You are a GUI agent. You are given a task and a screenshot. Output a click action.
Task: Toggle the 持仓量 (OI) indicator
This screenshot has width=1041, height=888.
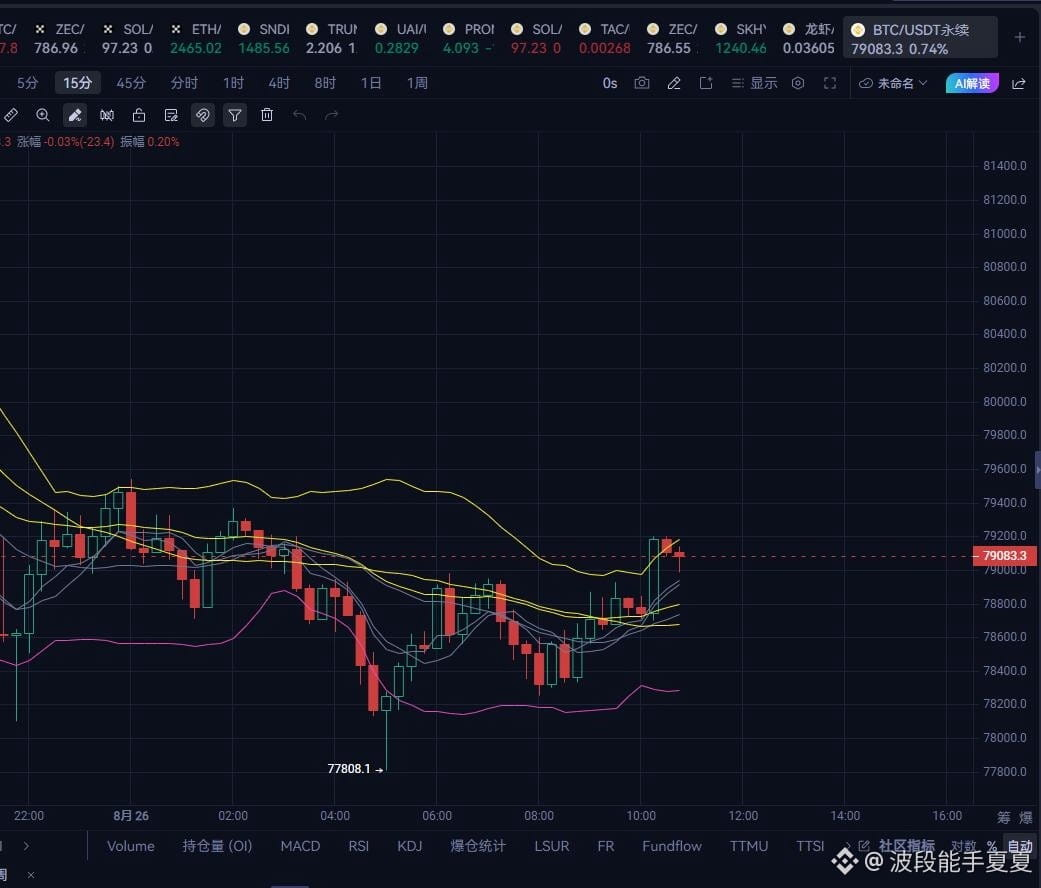tap(217, 846)
